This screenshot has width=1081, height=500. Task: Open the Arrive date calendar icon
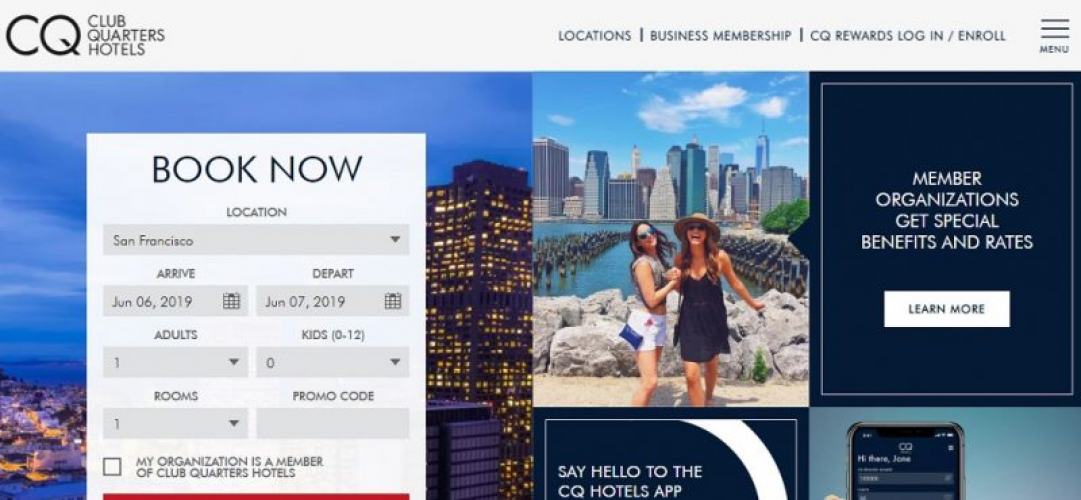[x=231, y=301]
